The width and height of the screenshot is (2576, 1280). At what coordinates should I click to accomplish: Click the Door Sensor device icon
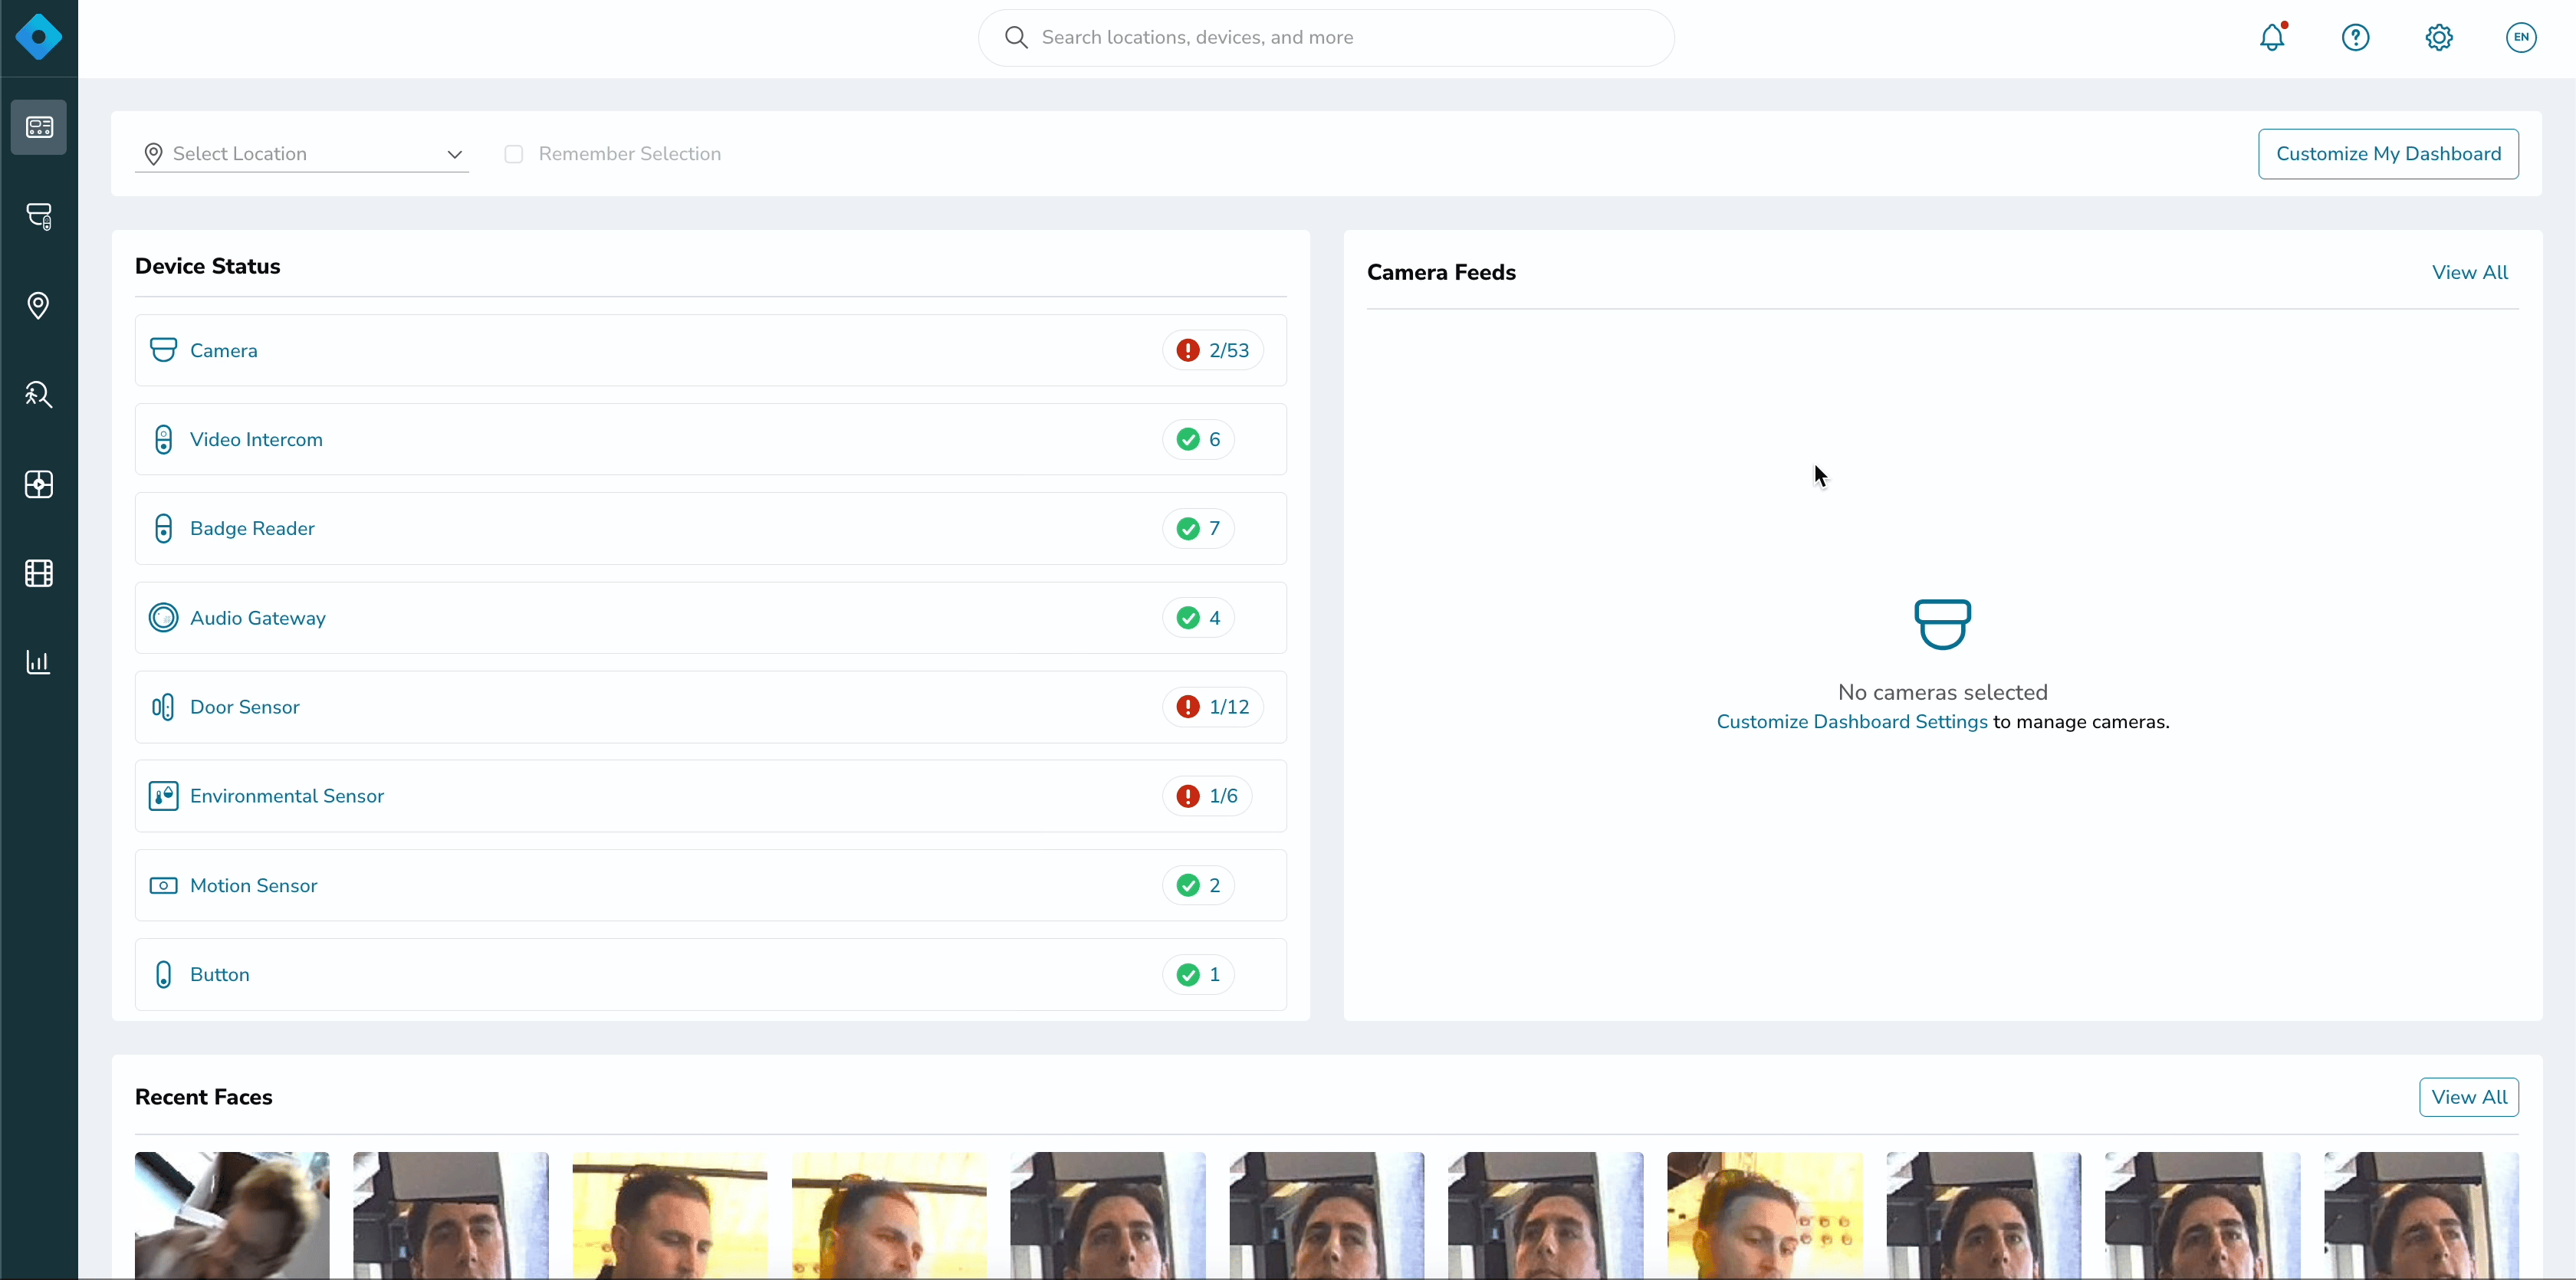point(163,707)
